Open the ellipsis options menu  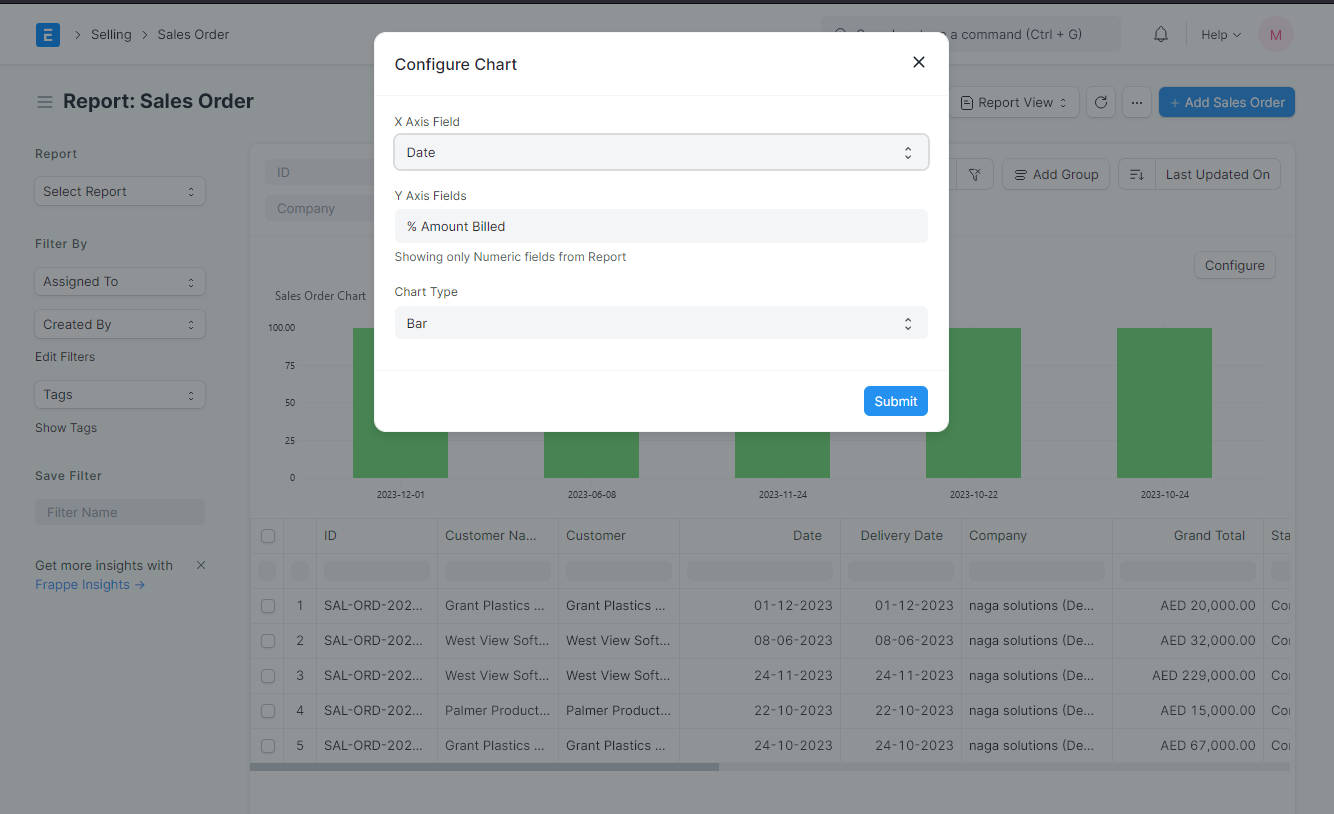click(x=1137, y=102)
